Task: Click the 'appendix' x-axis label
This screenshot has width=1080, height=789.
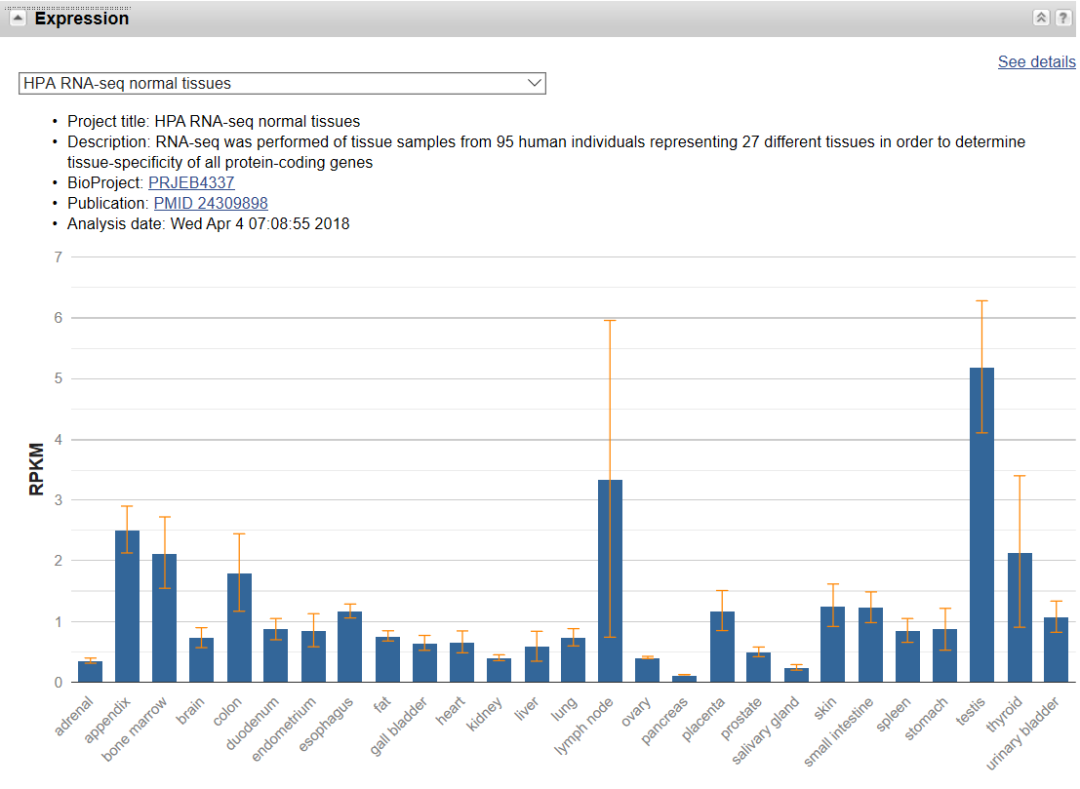Action: (x=107, y=720)
